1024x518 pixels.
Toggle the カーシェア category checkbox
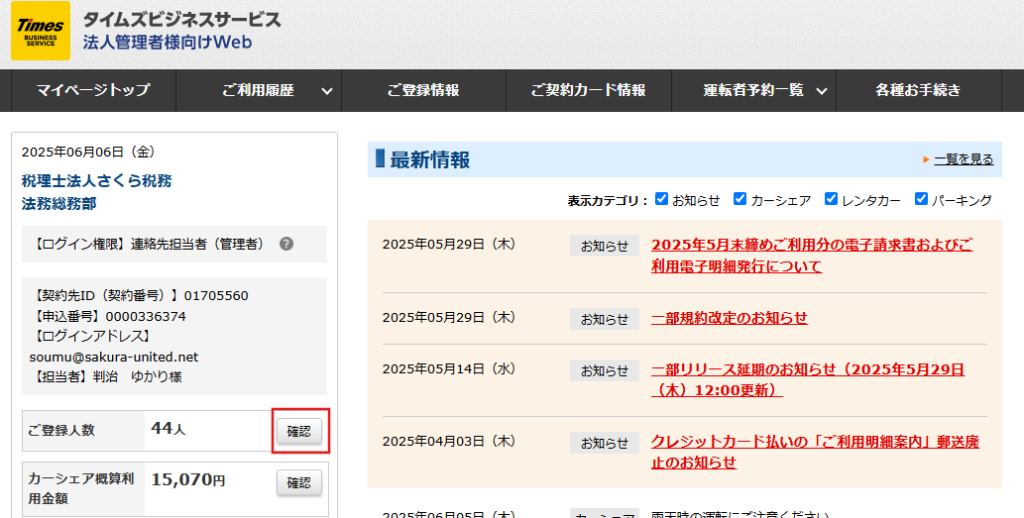[x=740, y=199]
